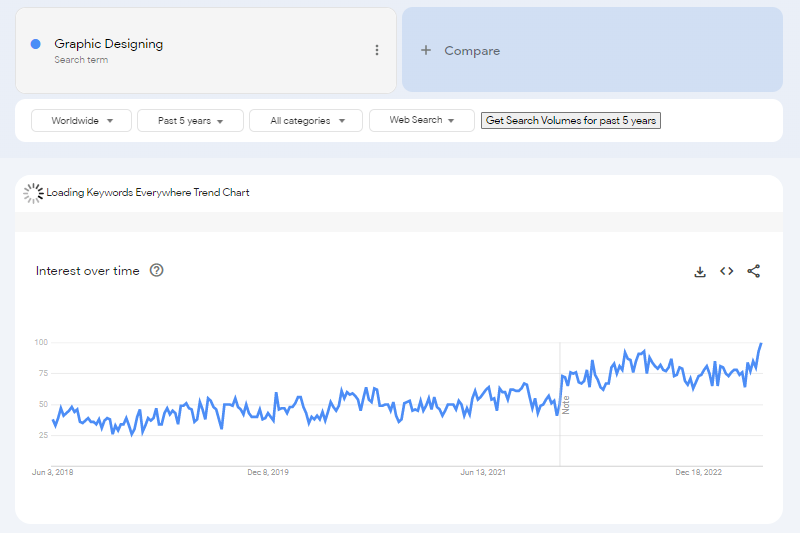
Task: Click the Interest over time heading
Action: point(88,271)
